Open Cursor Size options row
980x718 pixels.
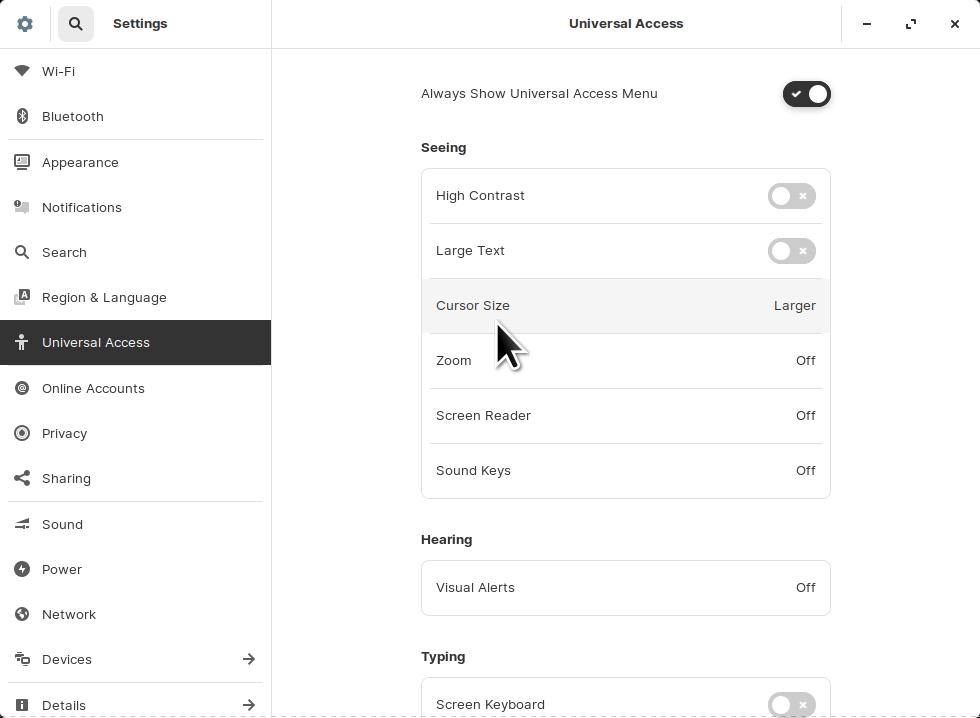[x=625, y=306]
